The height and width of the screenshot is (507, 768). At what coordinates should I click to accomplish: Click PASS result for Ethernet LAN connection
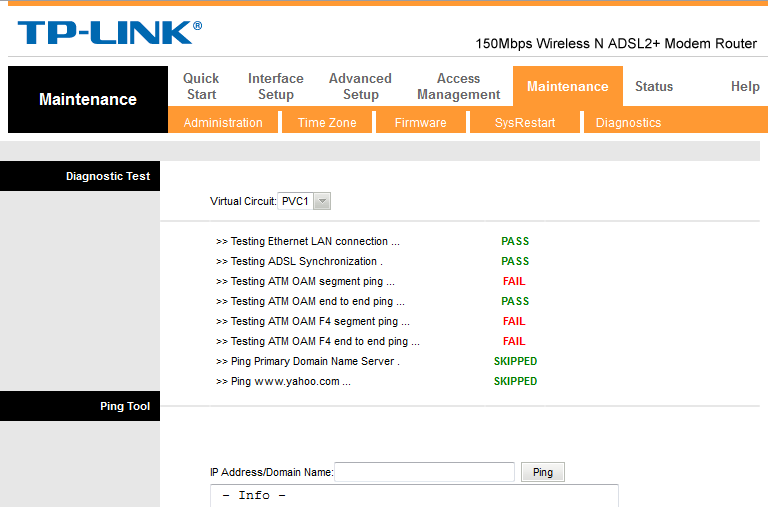(515, 241)
